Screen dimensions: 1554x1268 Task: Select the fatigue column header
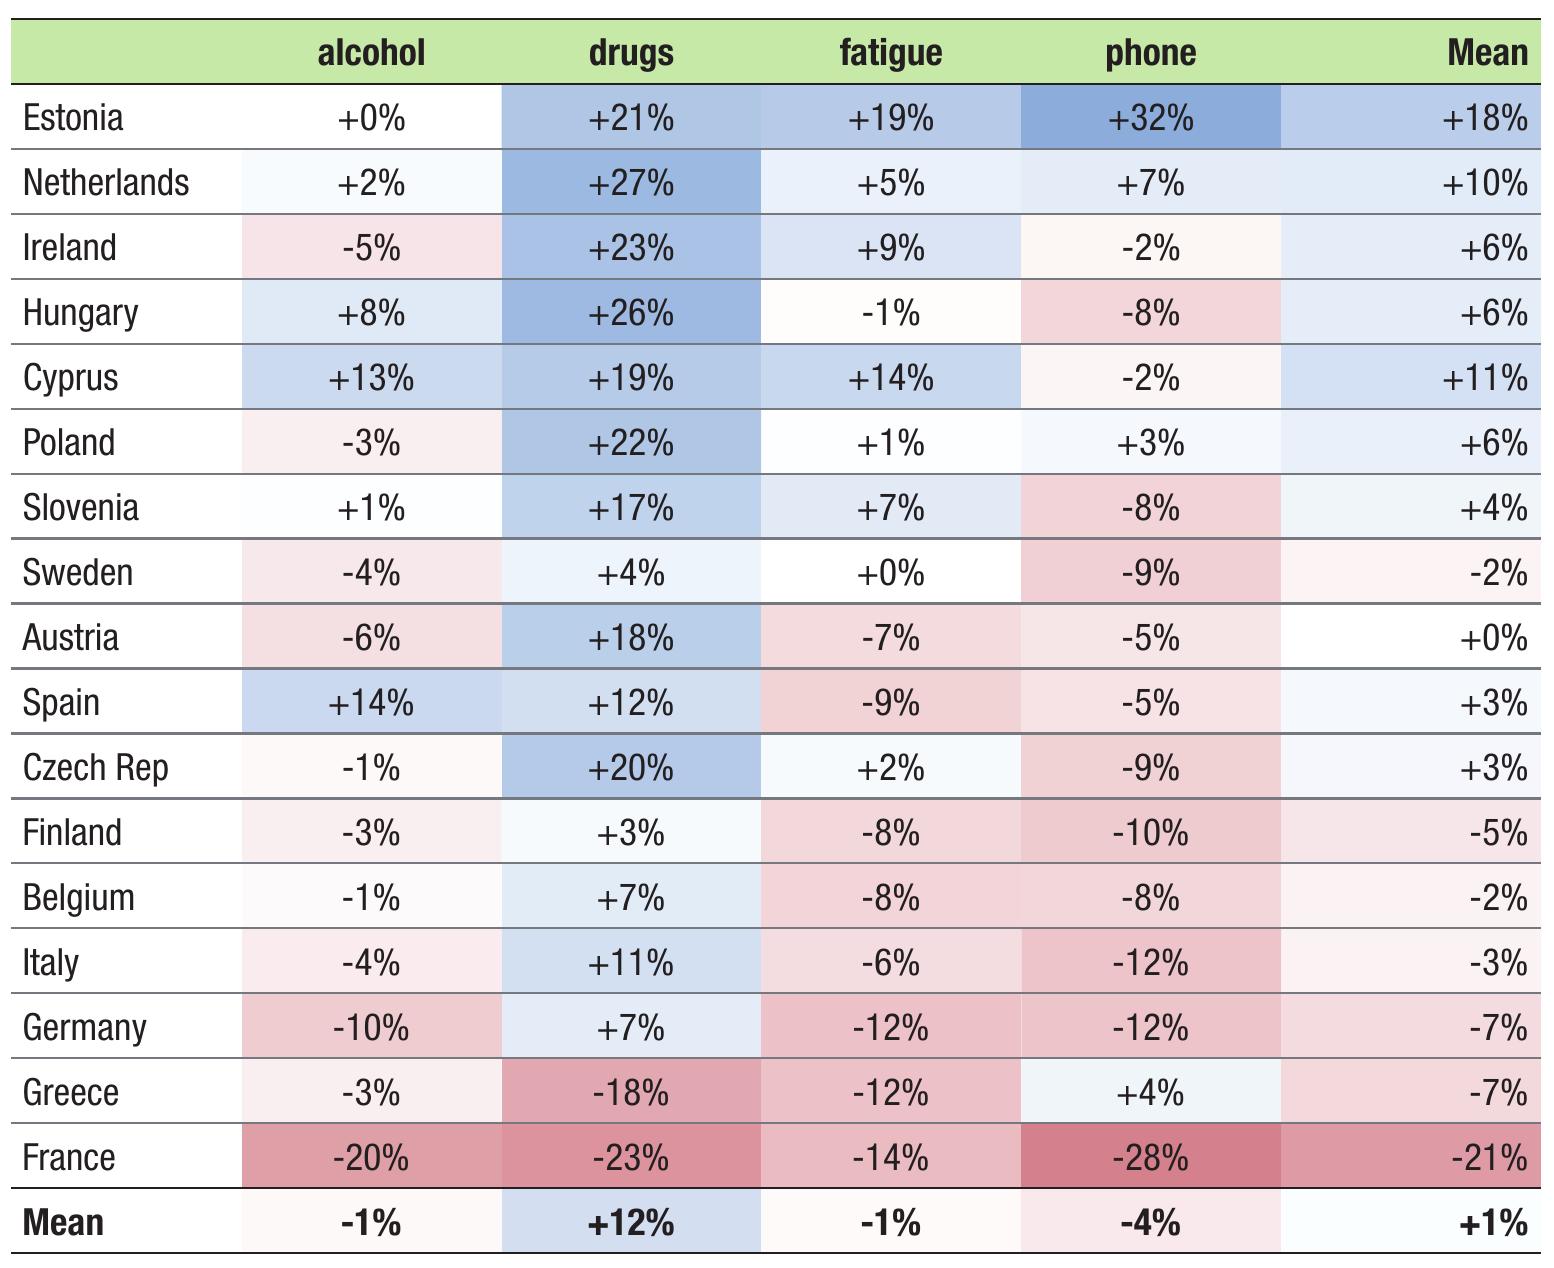coord(890,53)
